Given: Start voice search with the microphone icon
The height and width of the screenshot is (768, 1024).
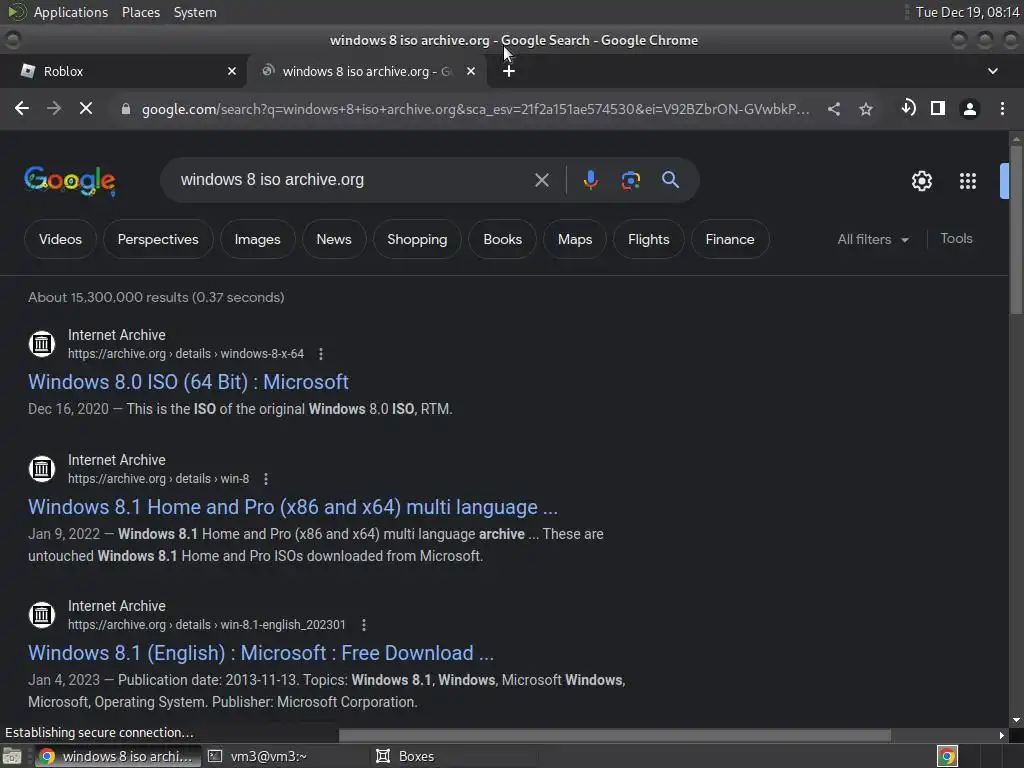Looking at the screenshot, I should 590,180.
